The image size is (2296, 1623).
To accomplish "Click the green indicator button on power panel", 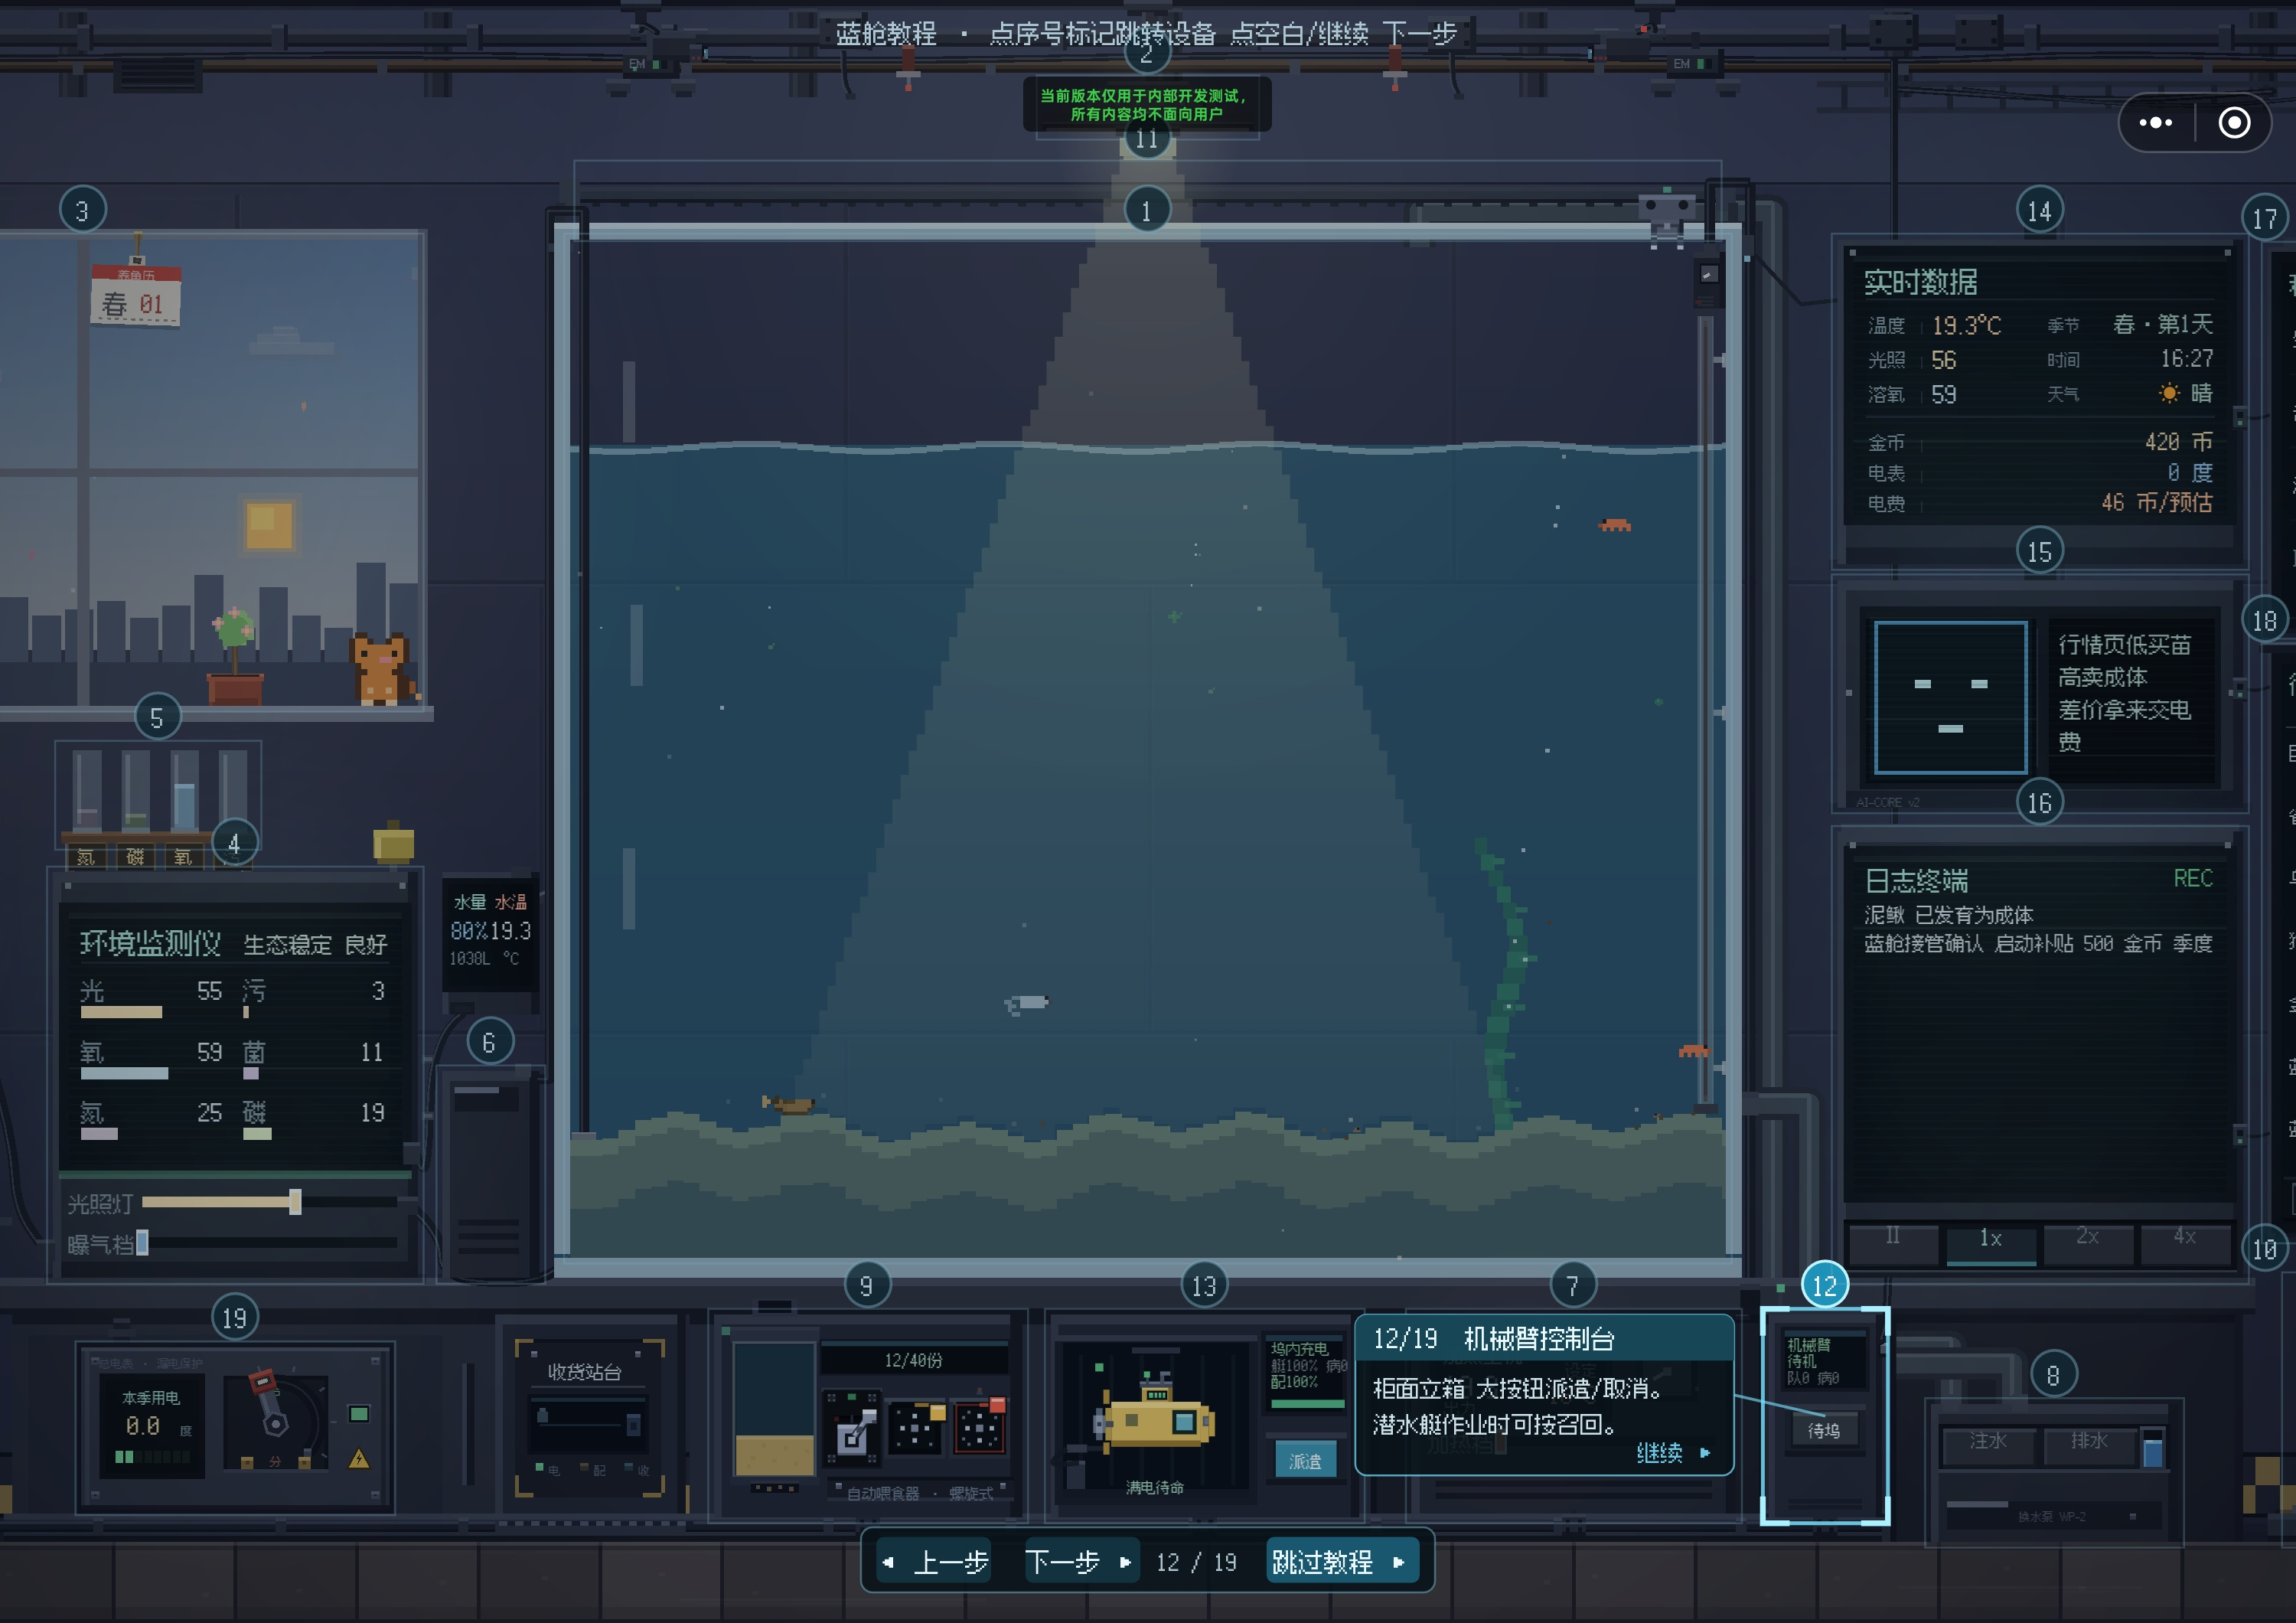I will tap(359, 1413).
